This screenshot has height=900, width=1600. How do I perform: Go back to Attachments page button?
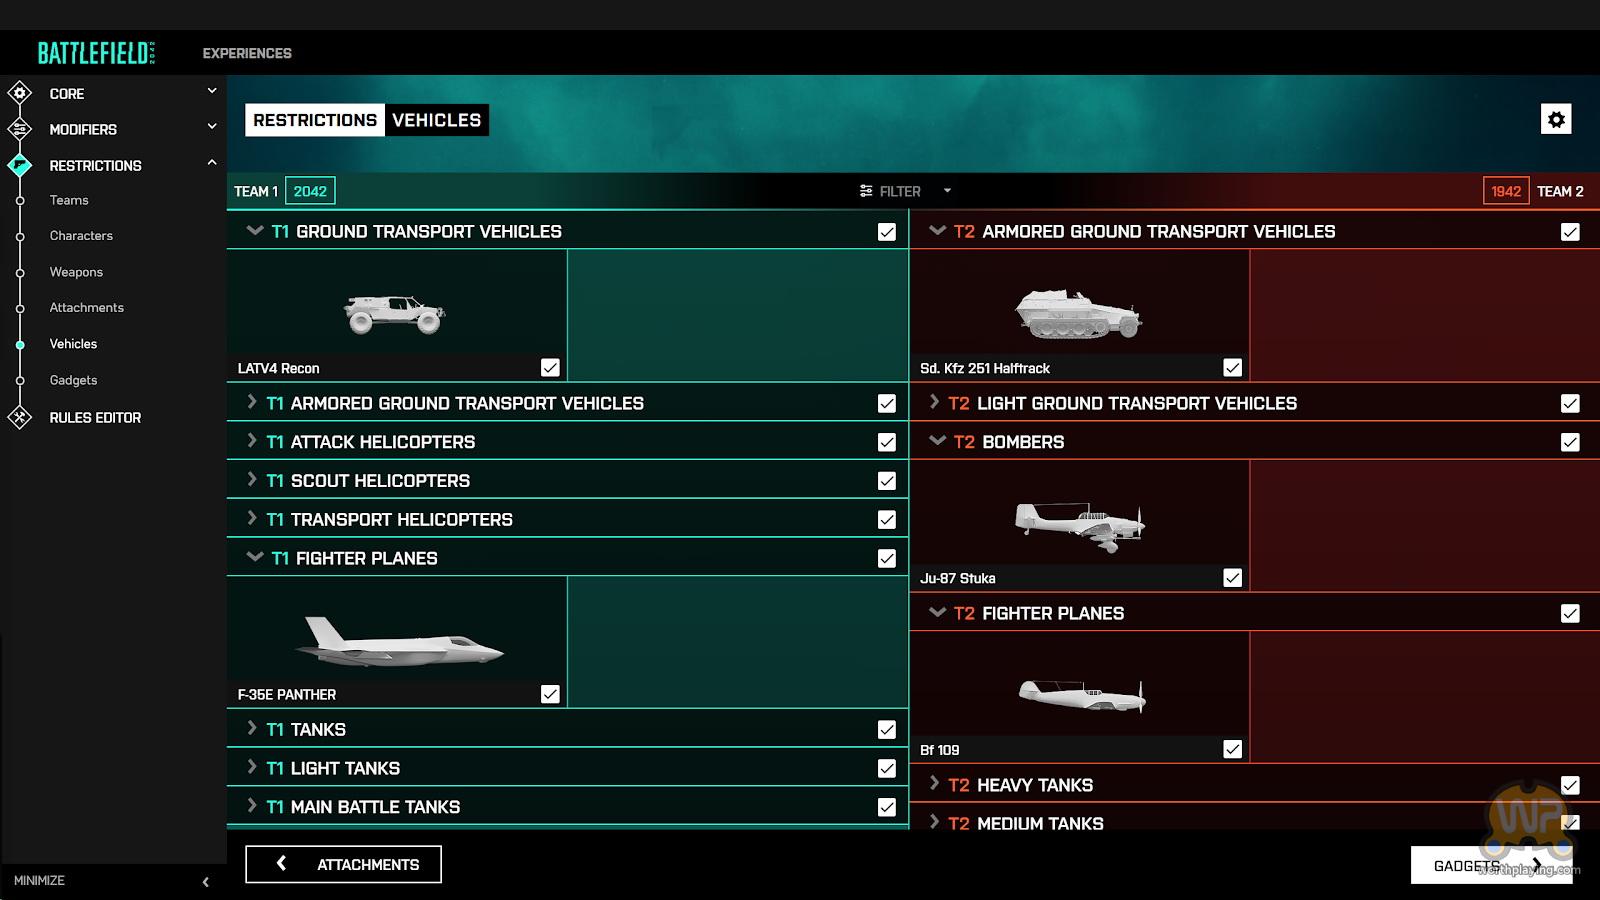pos(343,864)
